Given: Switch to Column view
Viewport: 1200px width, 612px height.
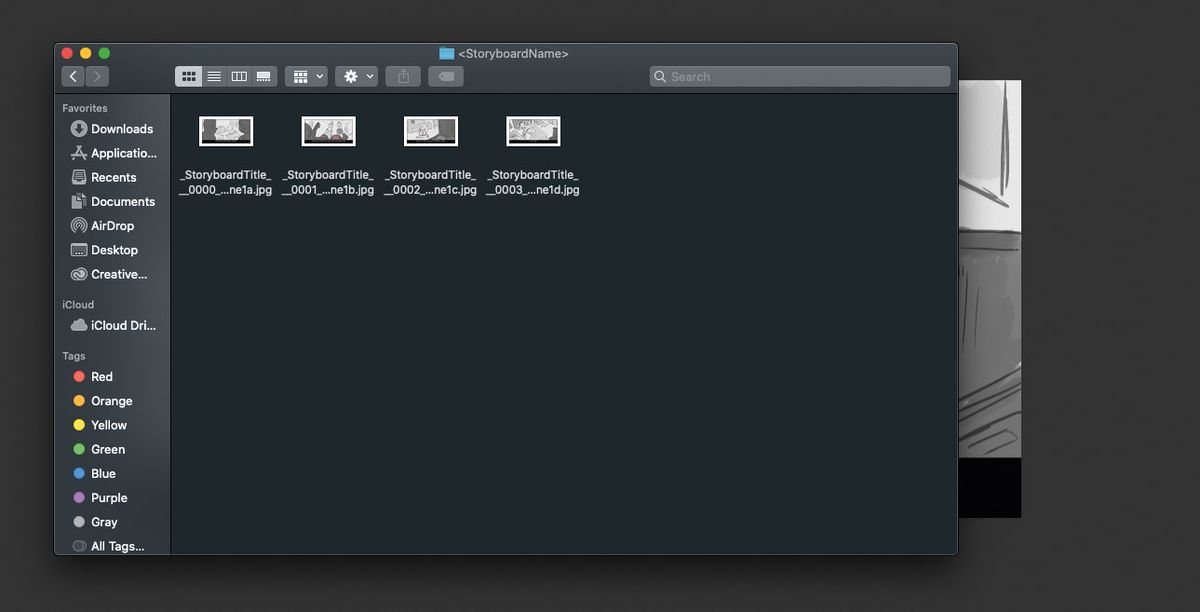Looking at the screenshot, I should pos(238,76).
